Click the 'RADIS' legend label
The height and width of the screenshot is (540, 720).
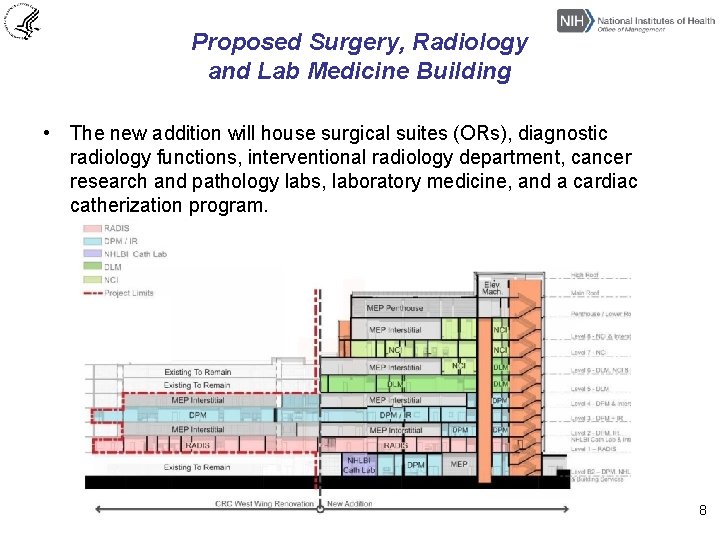coord(117,228)
